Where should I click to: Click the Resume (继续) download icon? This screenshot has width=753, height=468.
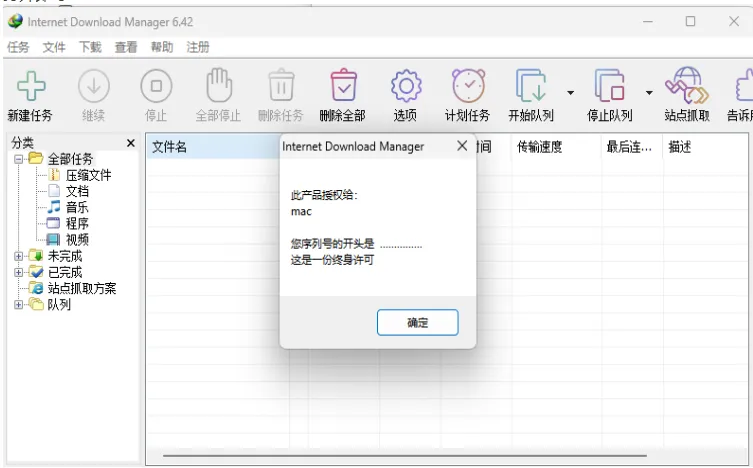pos(94,86)
